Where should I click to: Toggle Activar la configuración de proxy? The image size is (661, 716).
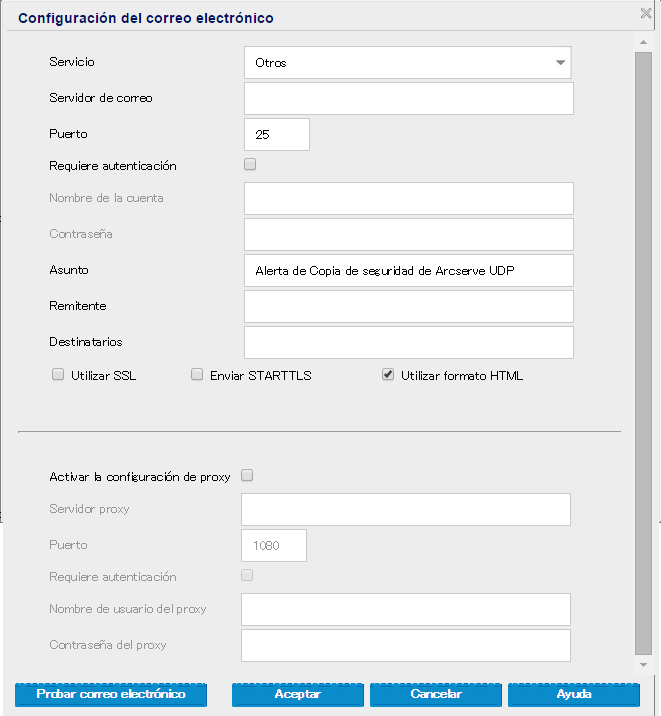[248, 476]
